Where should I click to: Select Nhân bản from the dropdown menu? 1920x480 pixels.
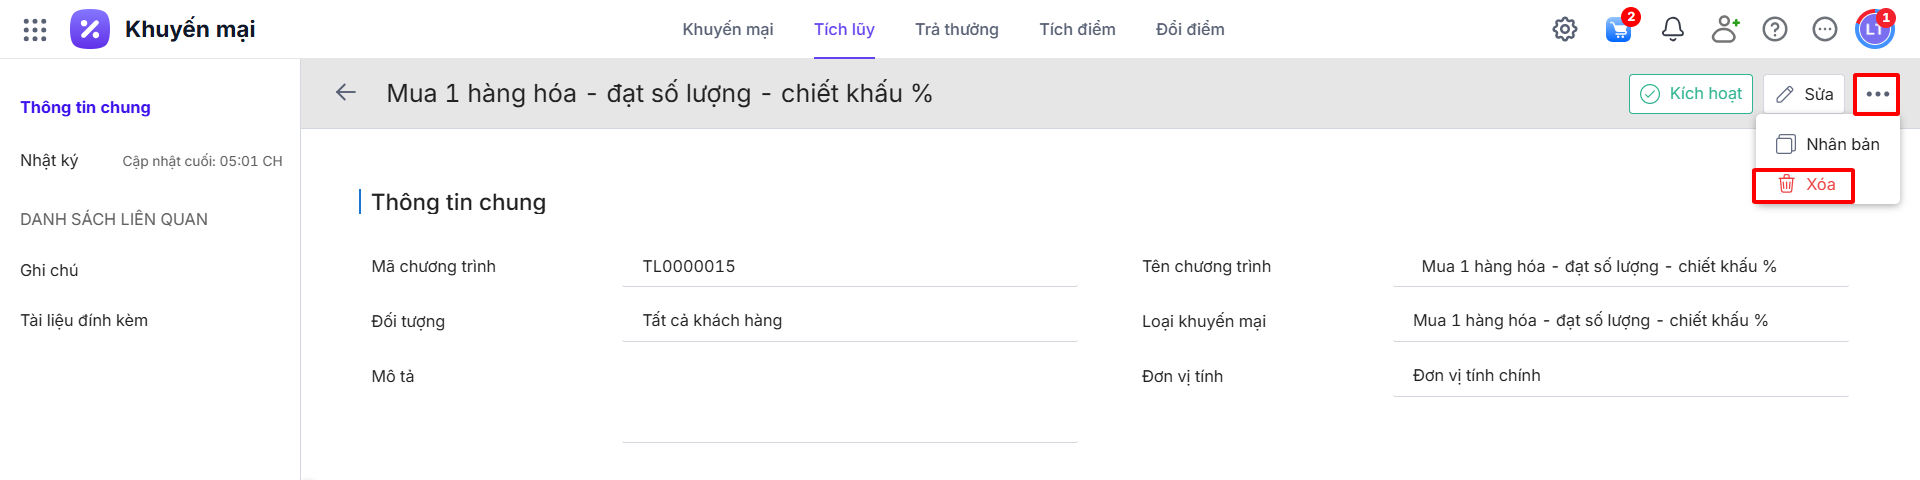tap(1828, 144)
